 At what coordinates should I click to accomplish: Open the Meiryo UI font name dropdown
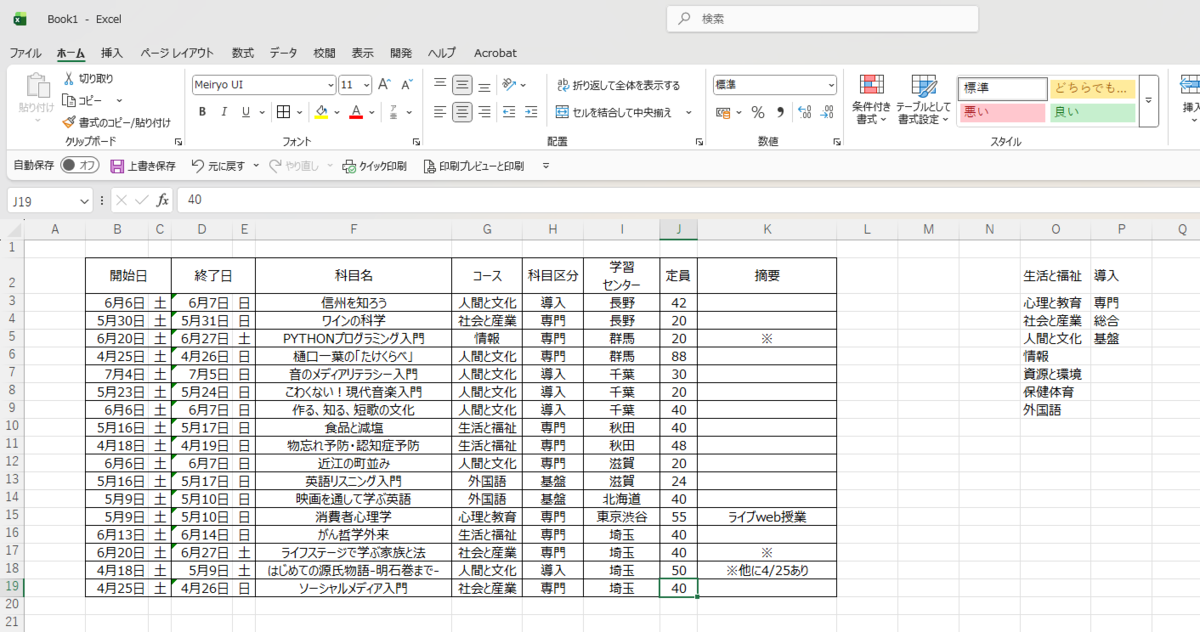click(331, 85)
